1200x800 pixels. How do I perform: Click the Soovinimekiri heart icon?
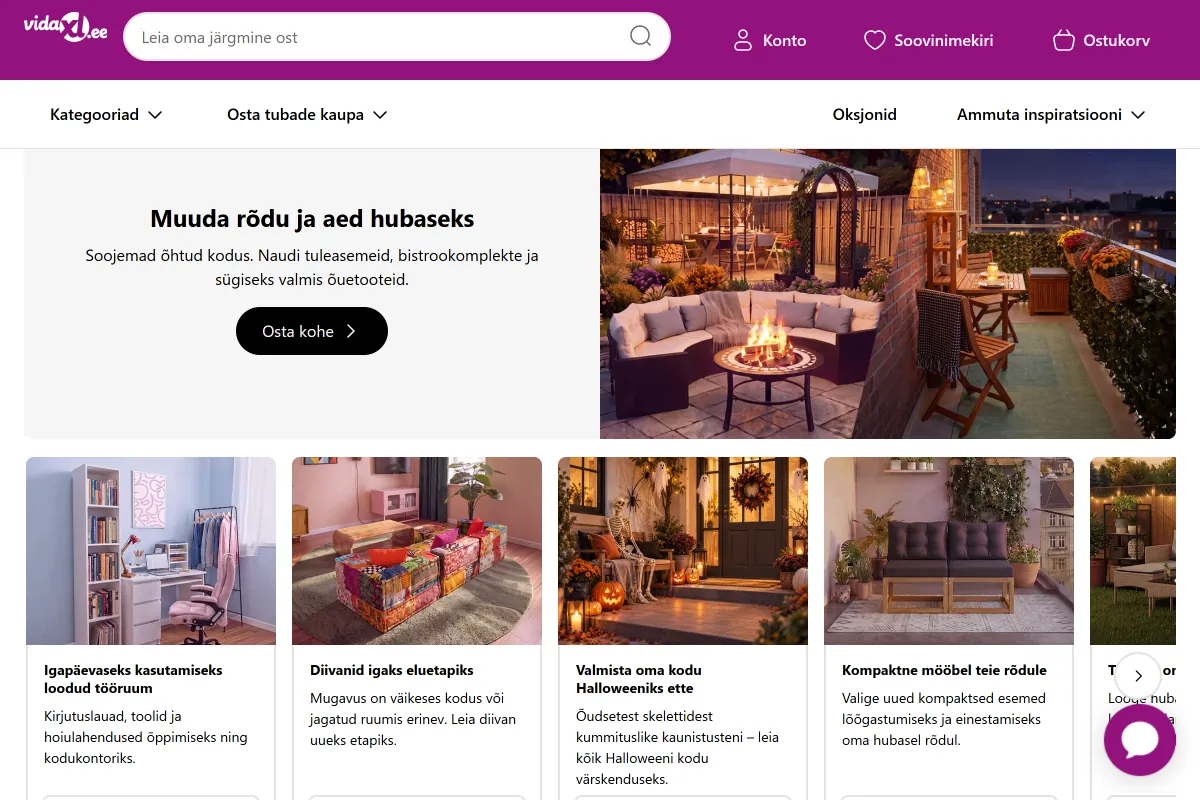click(875, 40)
